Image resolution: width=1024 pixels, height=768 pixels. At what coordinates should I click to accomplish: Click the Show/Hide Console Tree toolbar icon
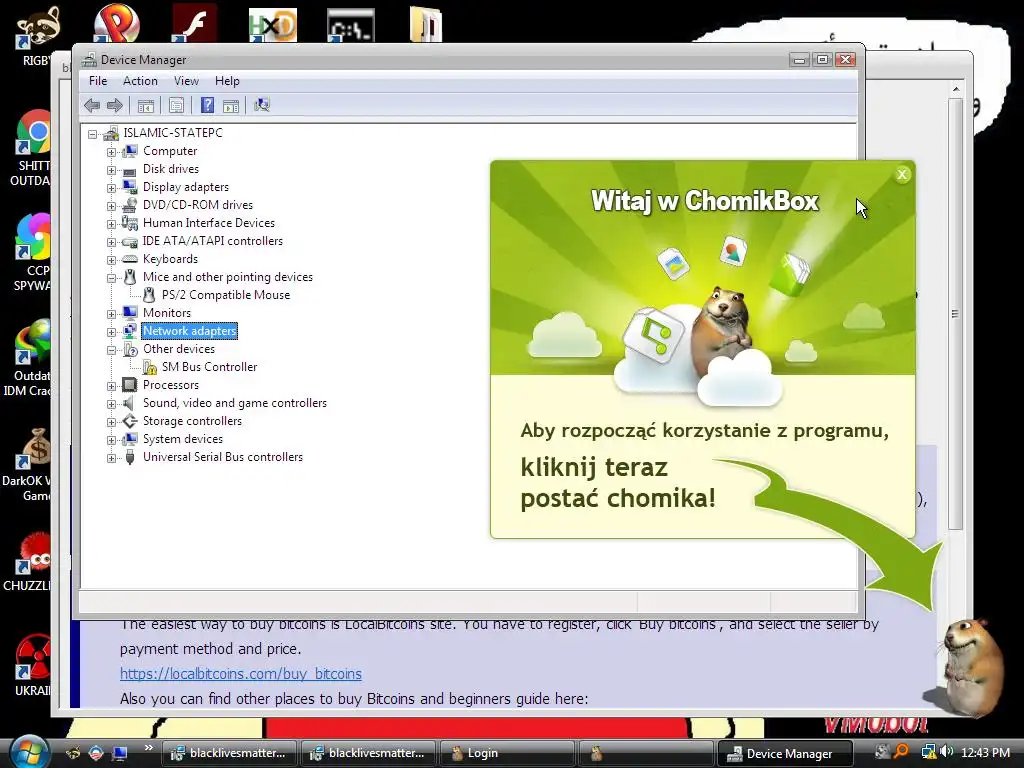pos(146,105)
